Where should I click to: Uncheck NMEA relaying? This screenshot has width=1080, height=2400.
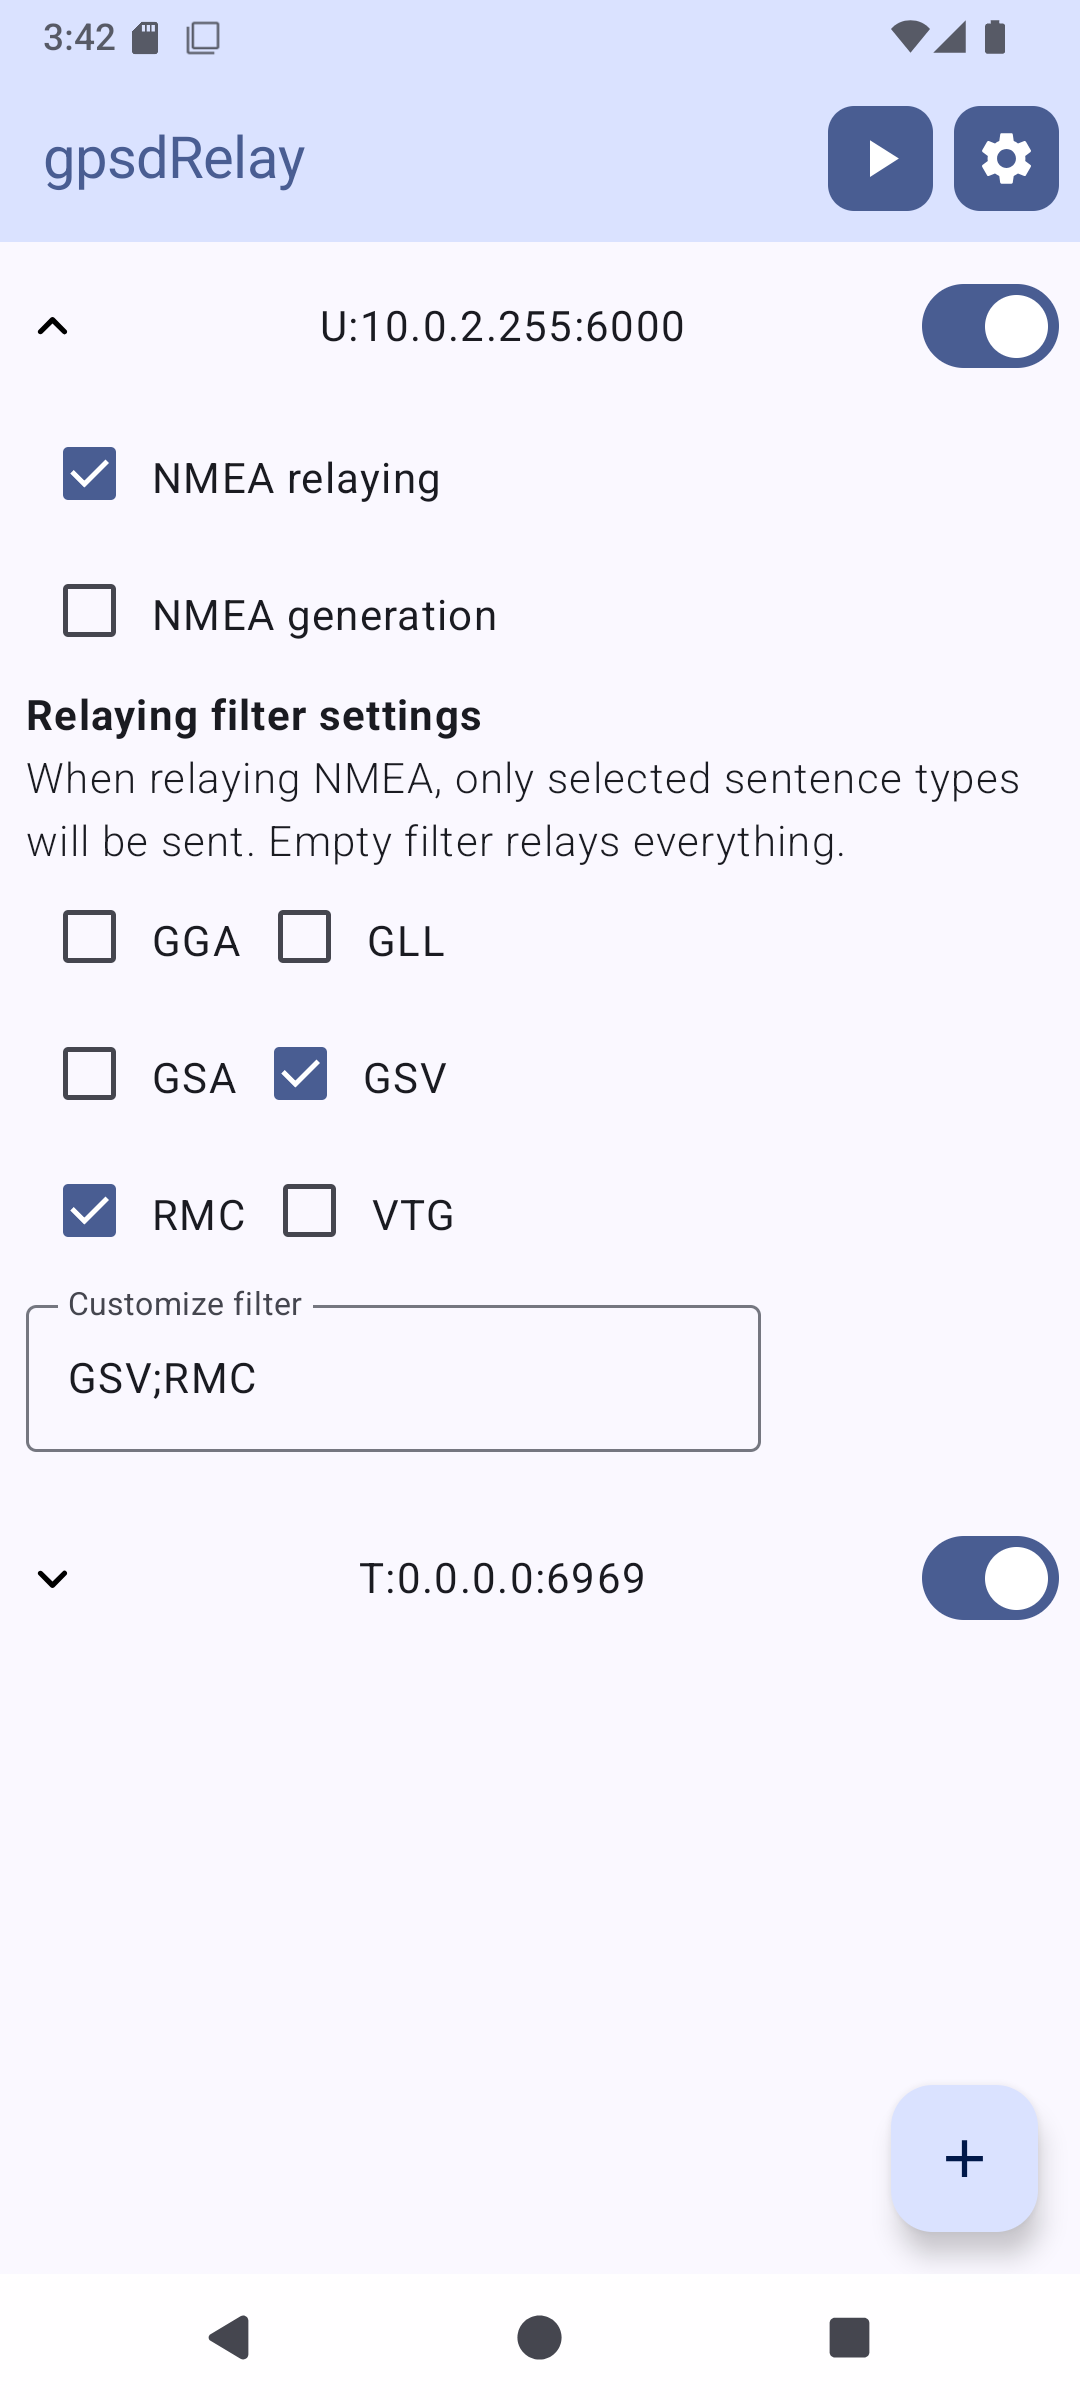click(90, 474)
